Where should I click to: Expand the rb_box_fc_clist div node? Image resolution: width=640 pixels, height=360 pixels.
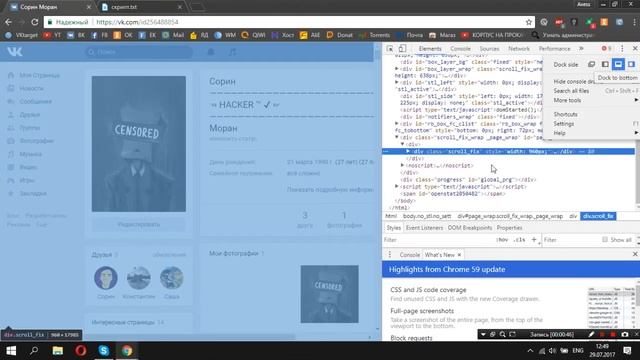pyautogui.click(x=397, y=123)
